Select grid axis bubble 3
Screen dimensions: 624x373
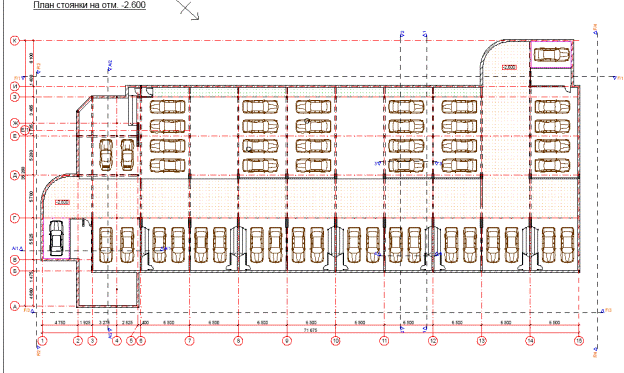(92, 341)
